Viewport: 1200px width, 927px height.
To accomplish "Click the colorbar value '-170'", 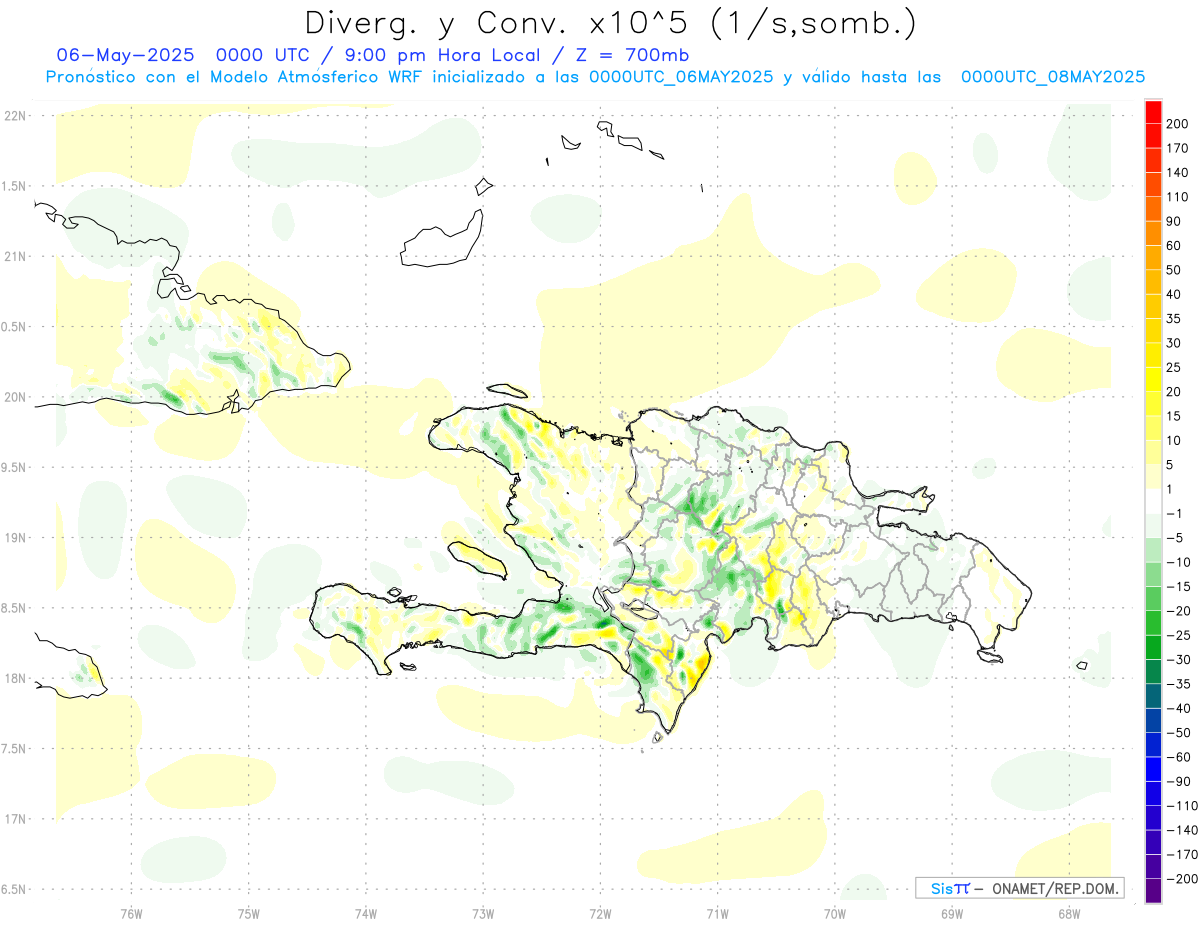I will (1180, 854).
